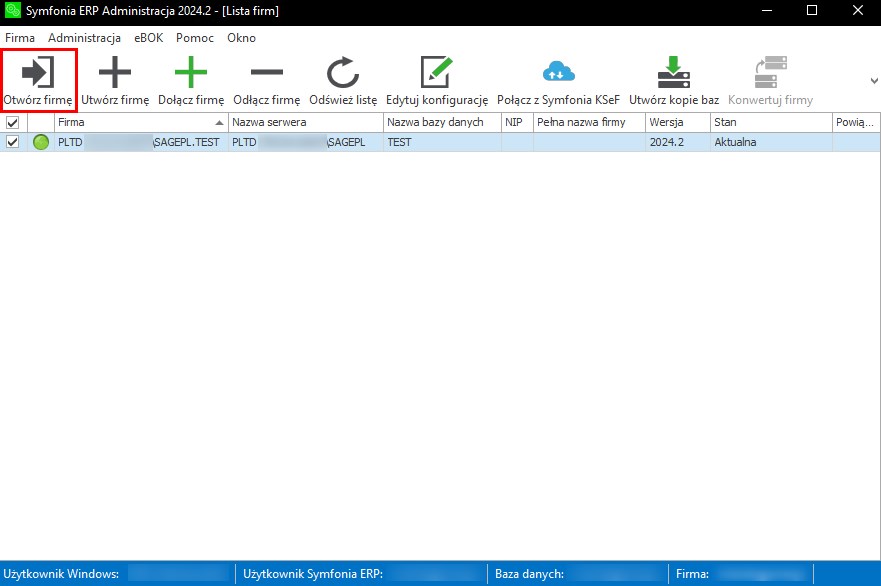Sort by Nazwa bazy danych column
This screenshot has height=586, width=881.
(442, 122)
